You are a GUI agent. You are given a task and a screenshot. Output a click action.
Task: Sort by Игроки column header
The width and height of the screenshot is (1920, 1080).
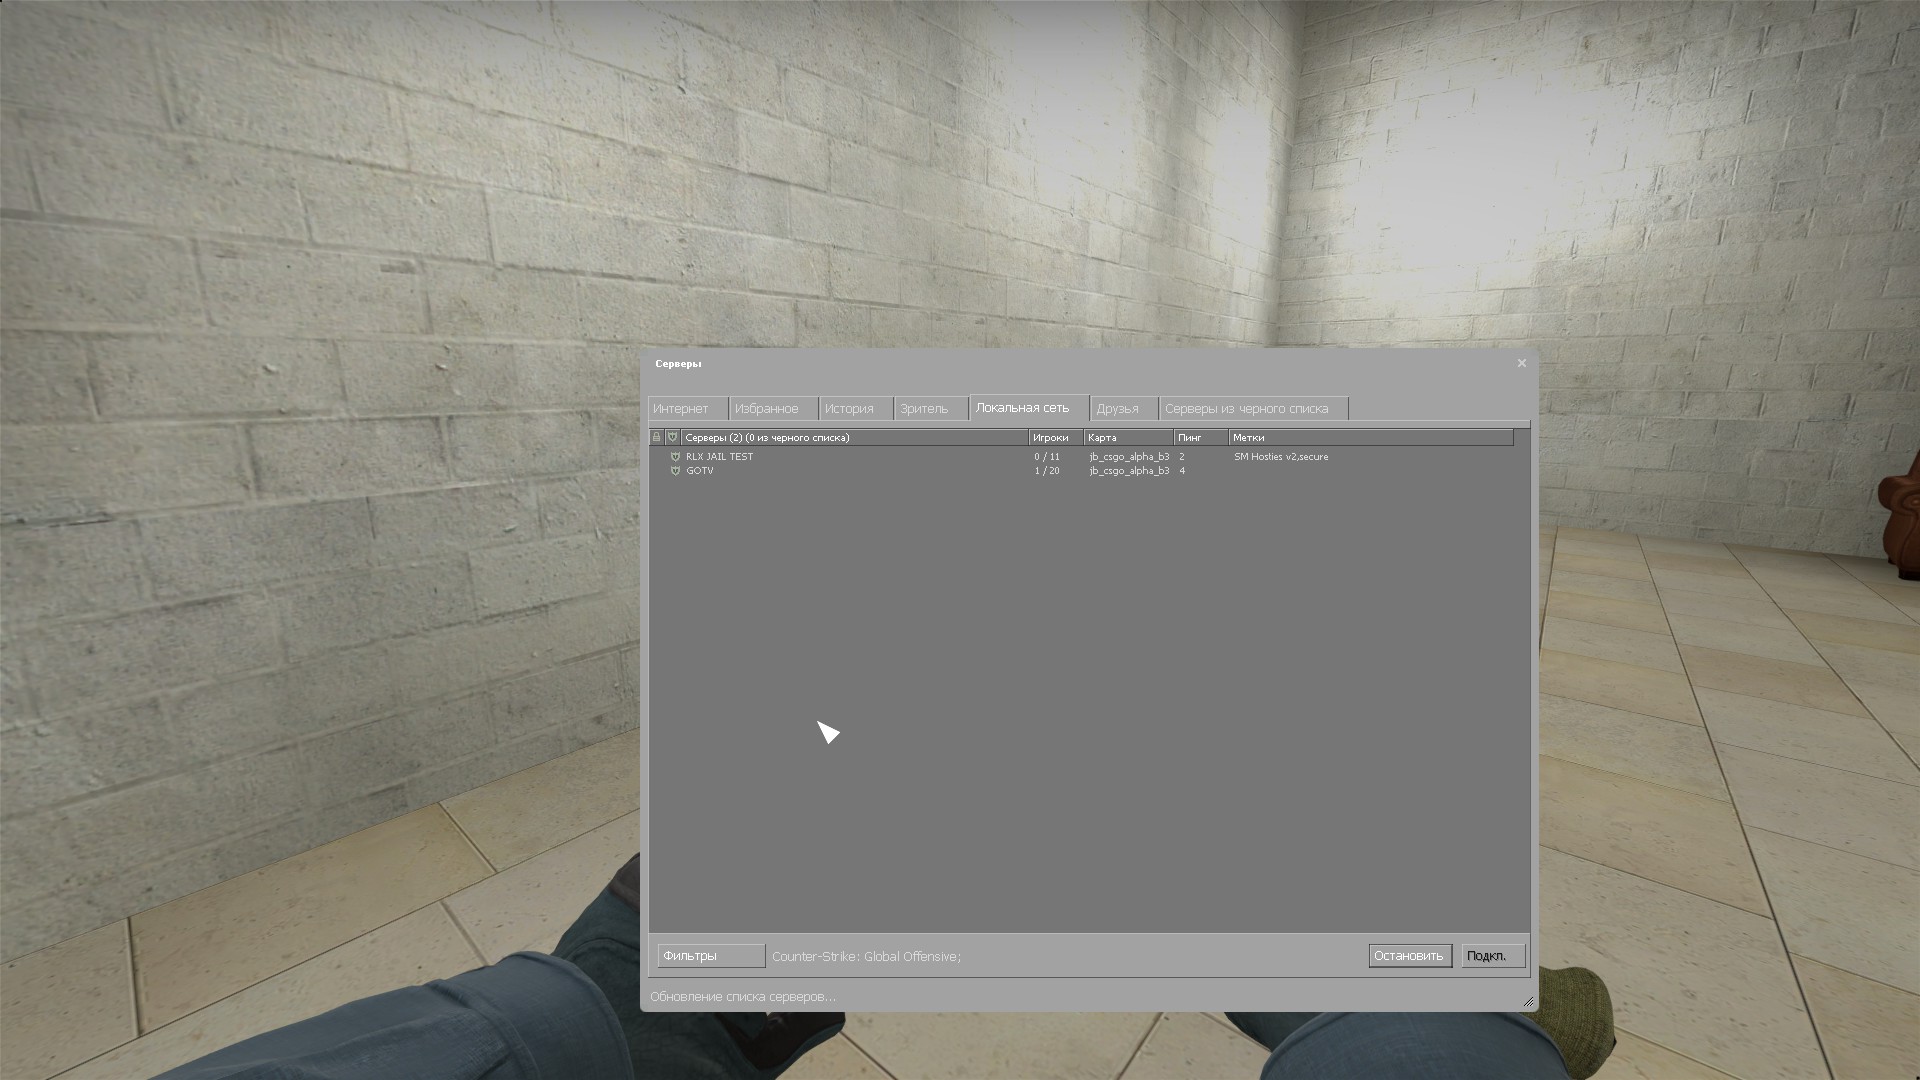click(x=1056, y=437)
